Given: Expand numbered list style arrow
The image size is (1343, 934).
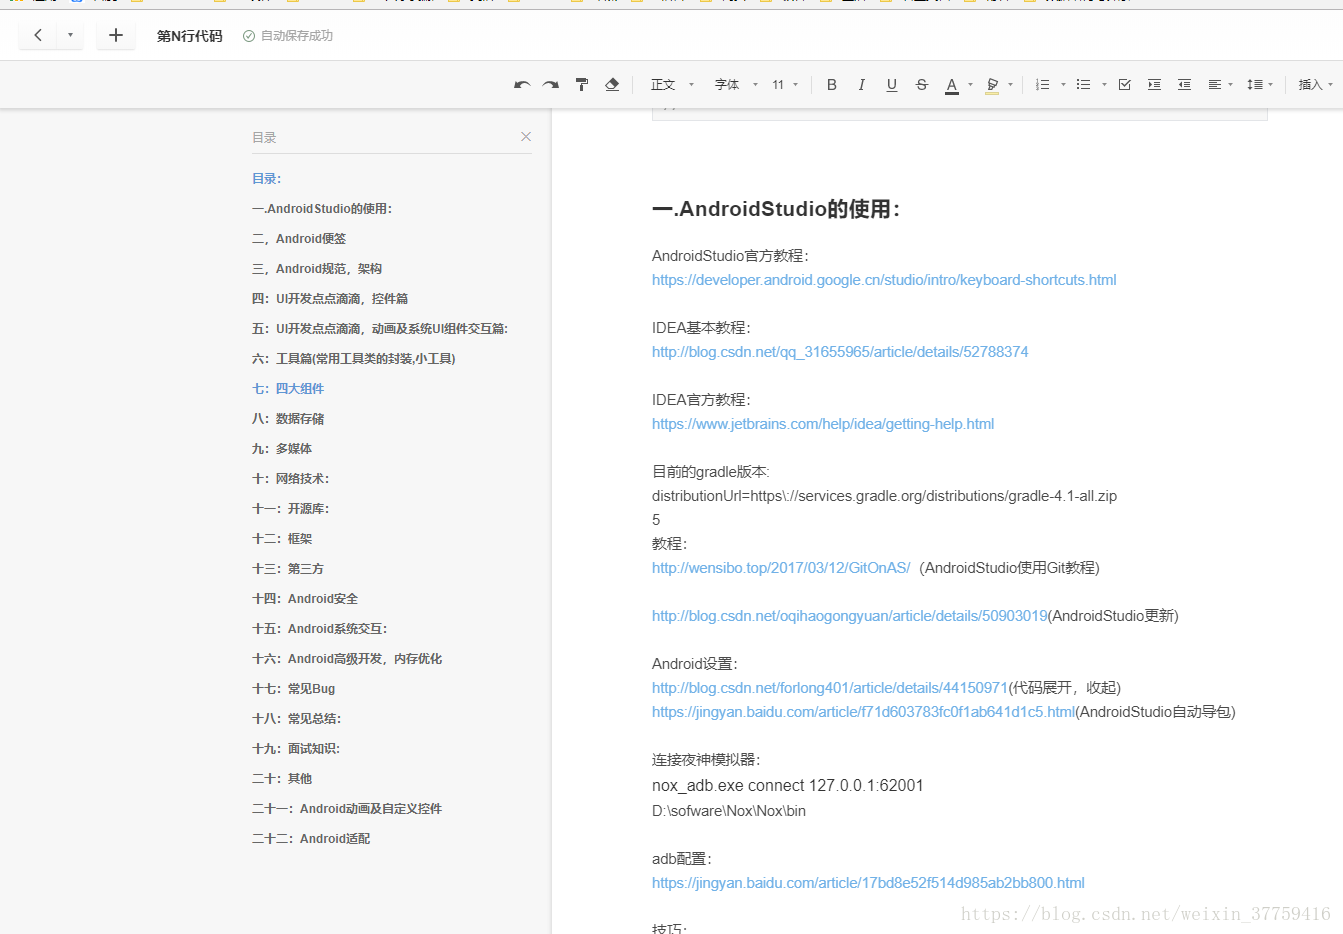Looking at the screenshot, I should click(x=1063, y=85).
